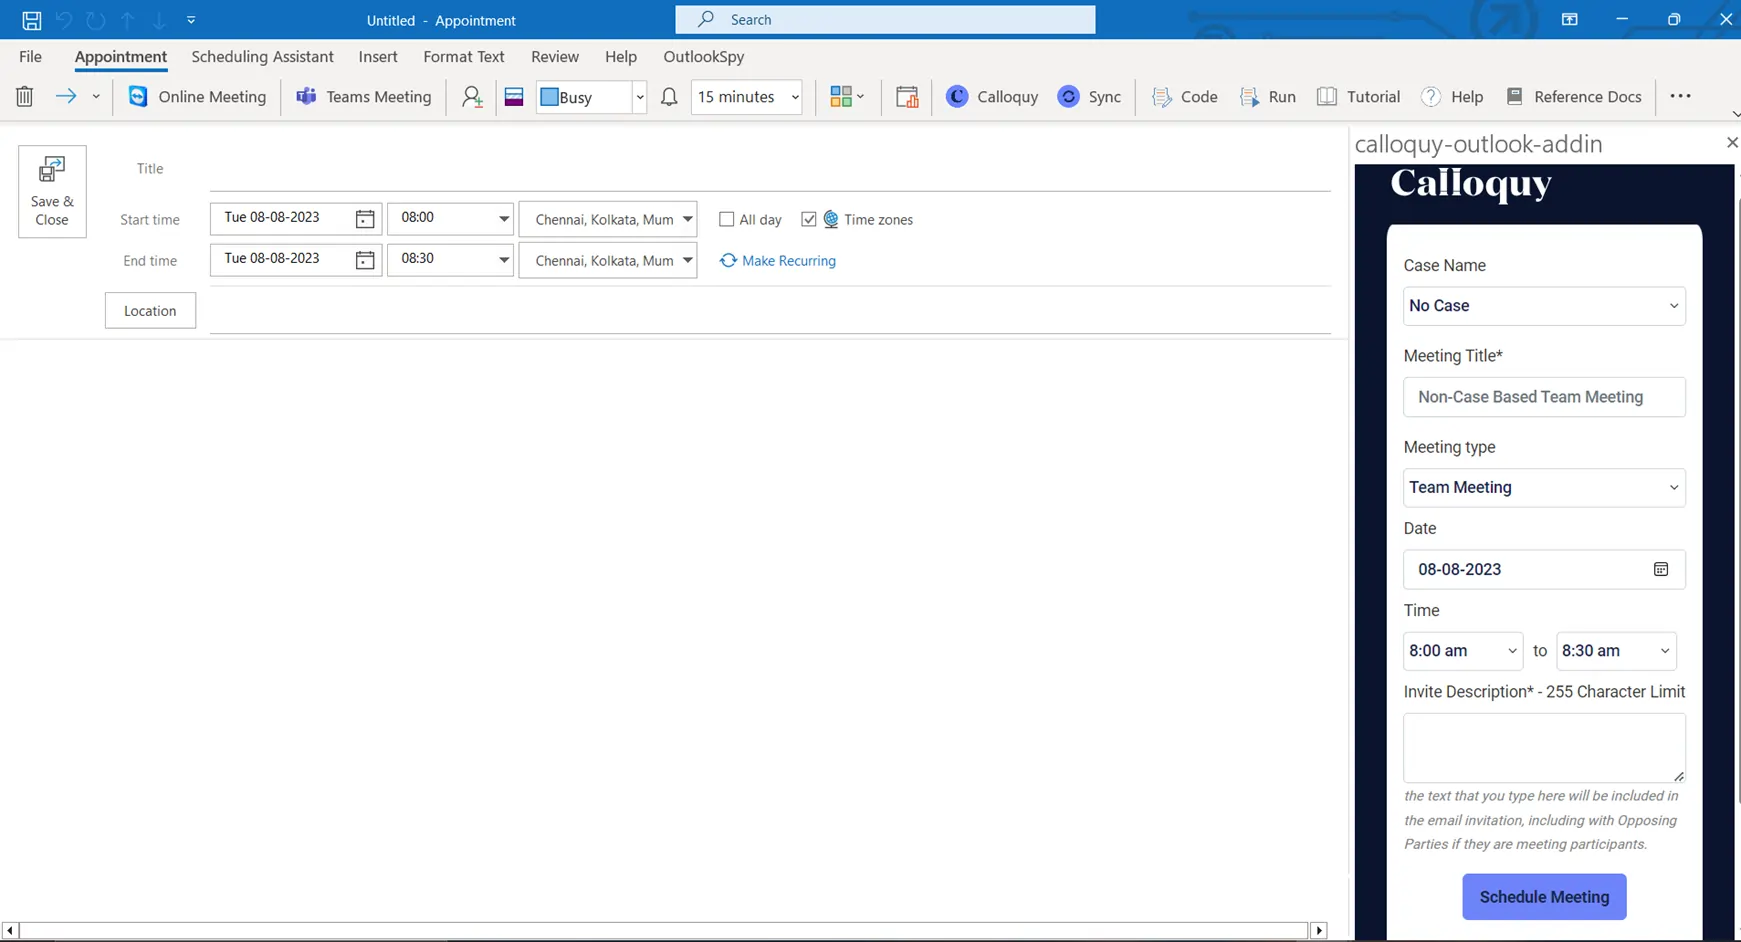1741x942 pixels.
Task: Start an Online Meeting via Skype button
Action: point(197,97)
